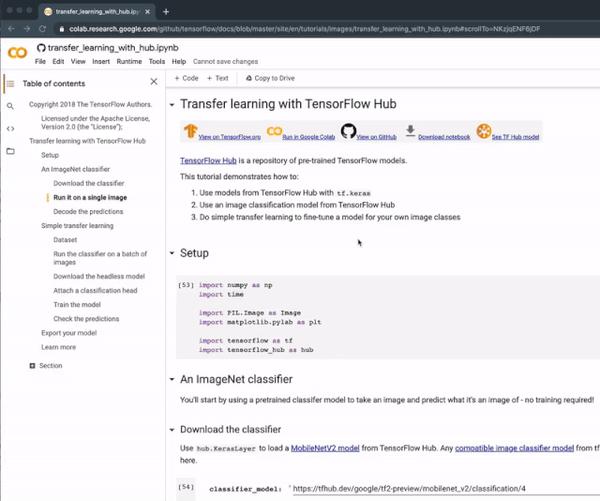The image size is (600, 501).
Task: Go to Train the model entry
Action: [77, 305]
